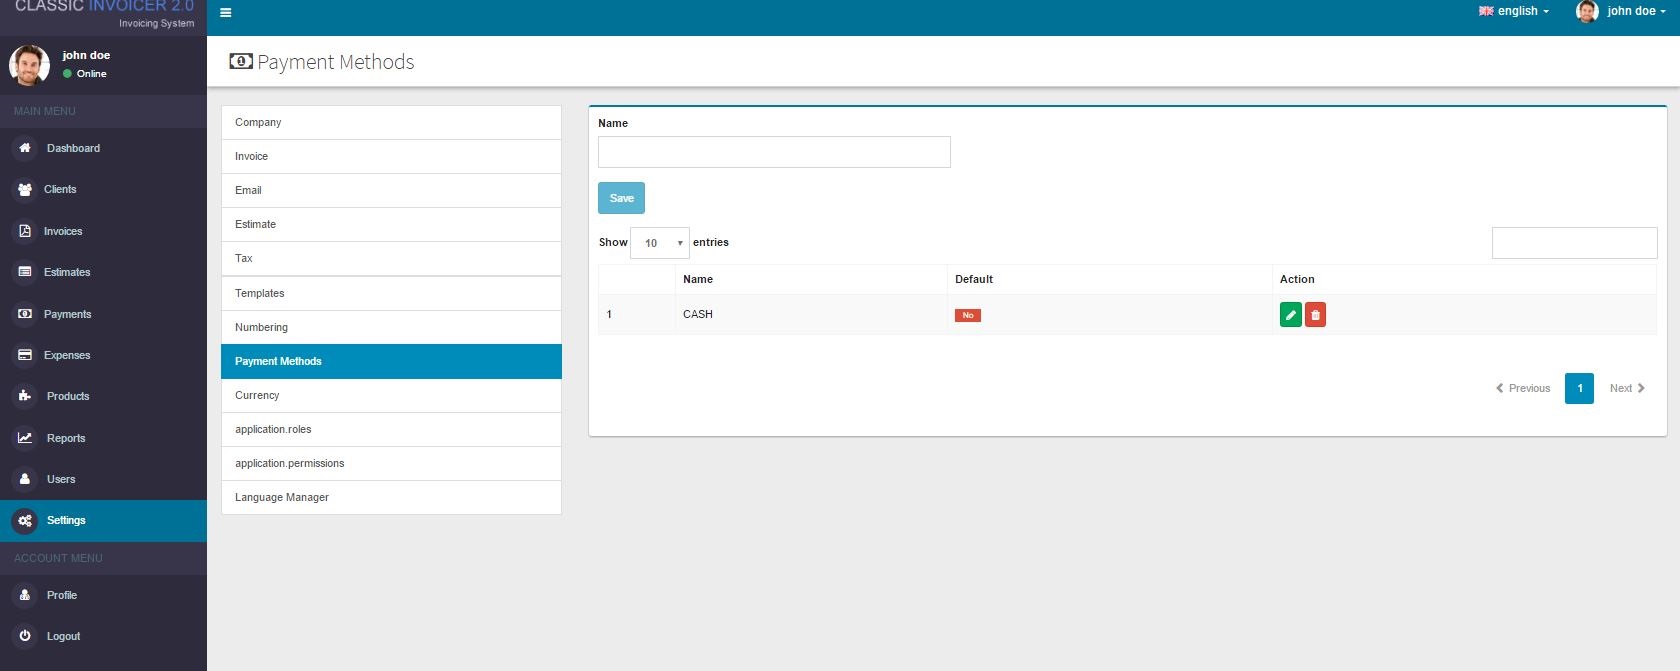Click the Logout power icon
1680x671 pixels.
pos(25,636)
